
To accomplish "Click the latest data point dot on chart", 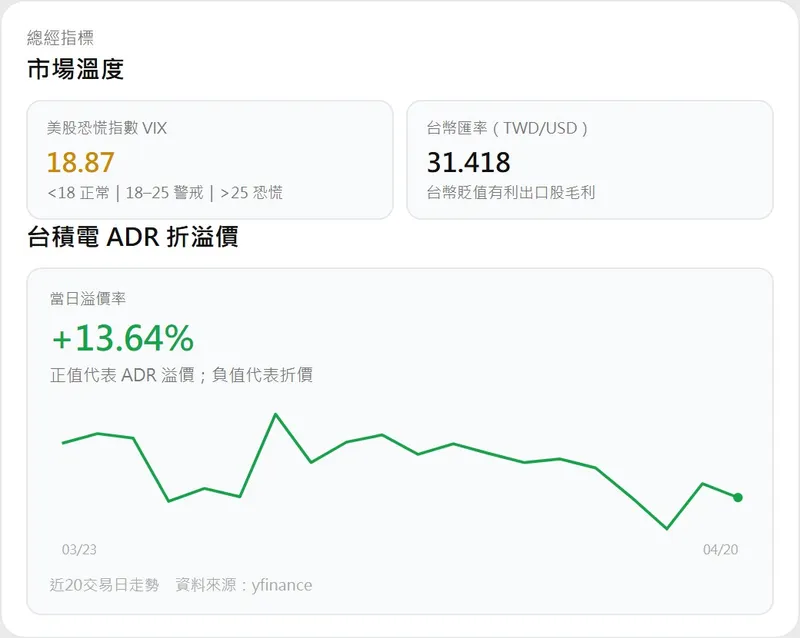I will [738, 497].
